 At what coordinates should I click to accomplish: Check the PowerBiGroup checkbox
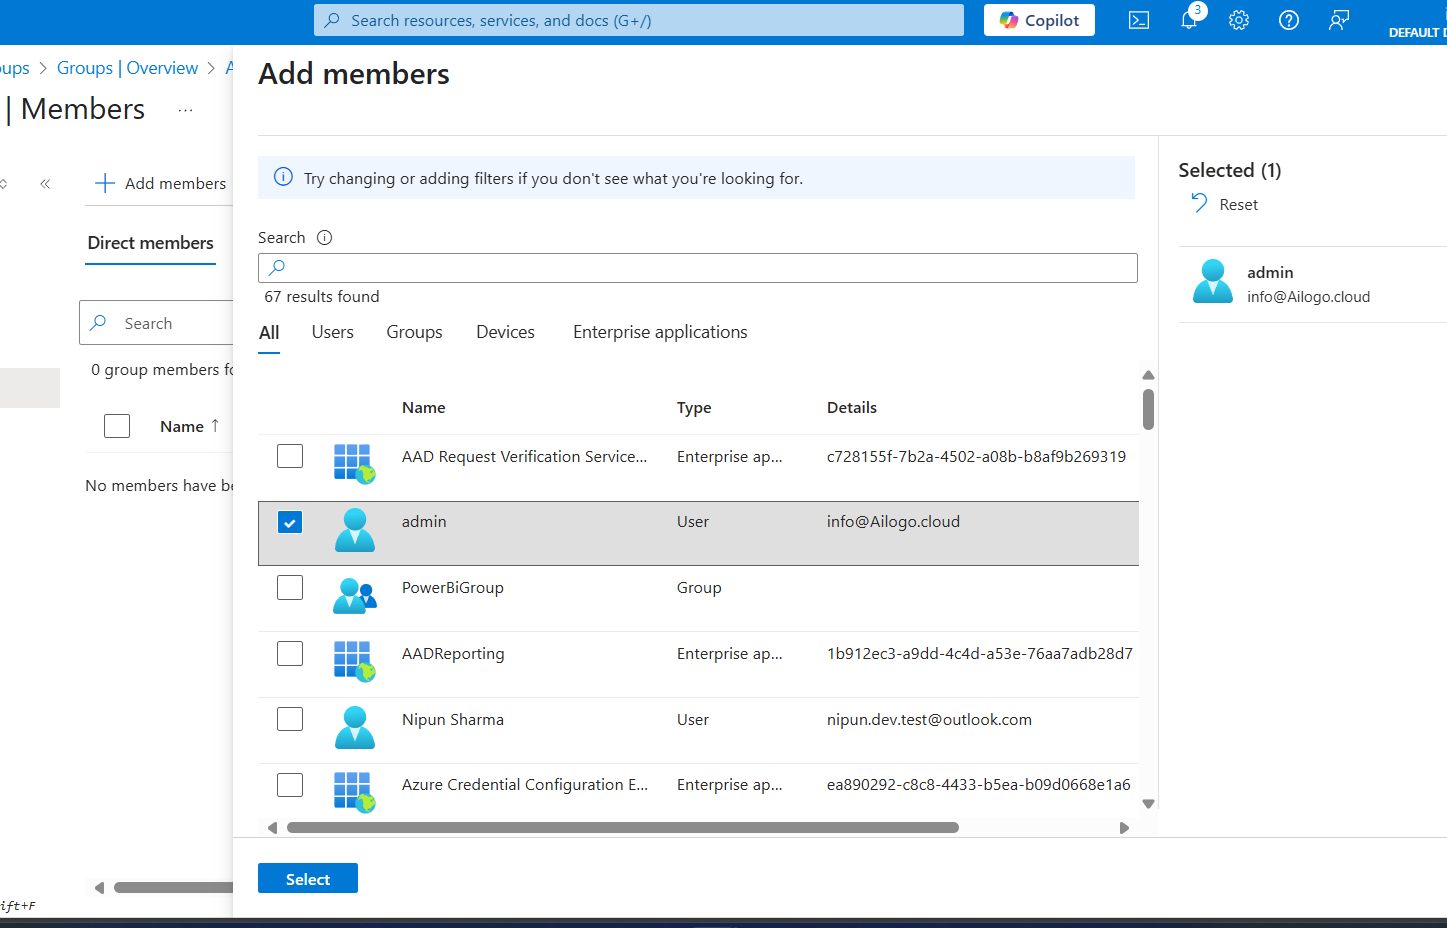290,588
